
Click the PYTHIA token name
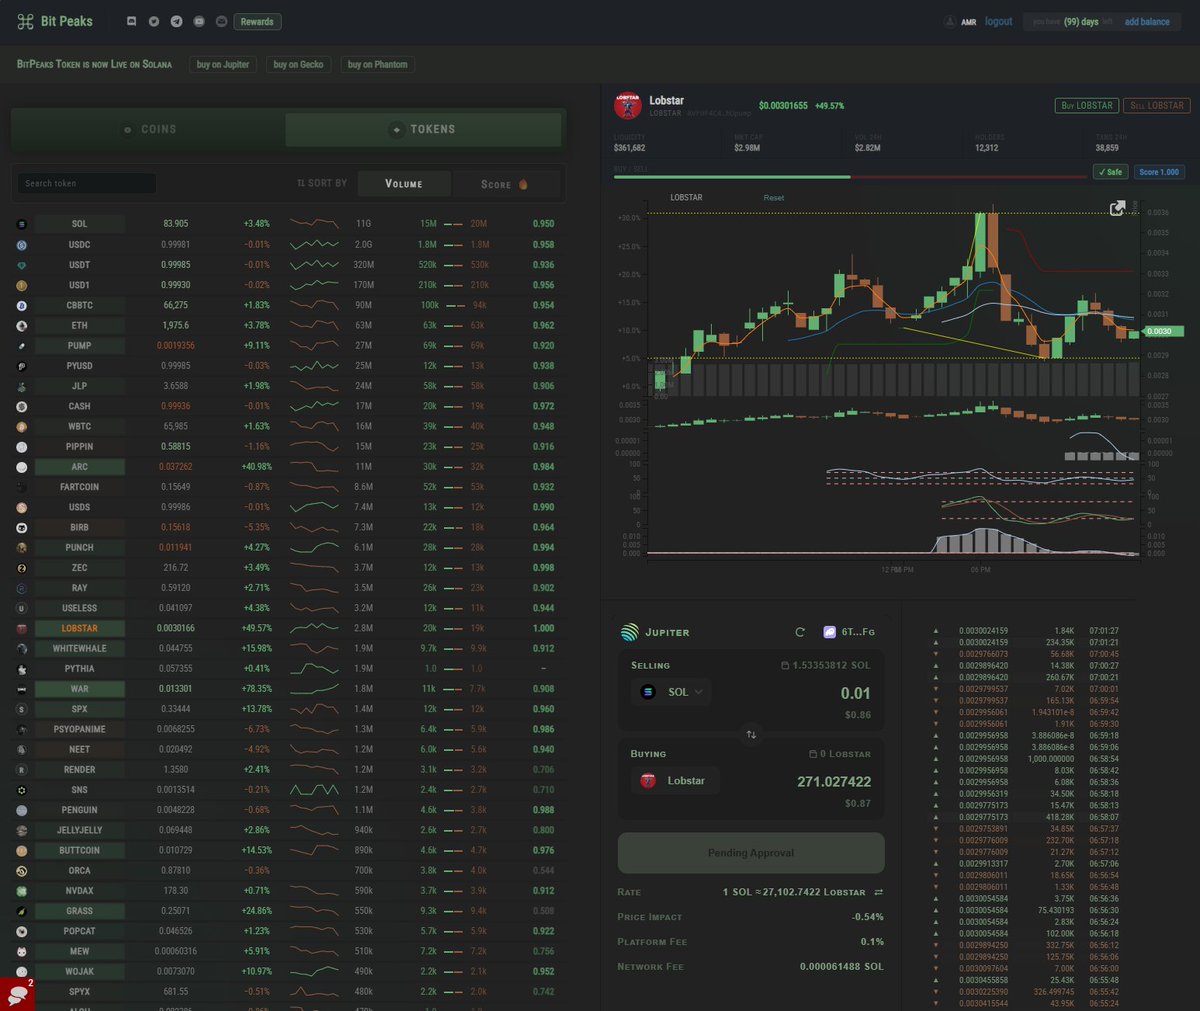coord(80,669)
